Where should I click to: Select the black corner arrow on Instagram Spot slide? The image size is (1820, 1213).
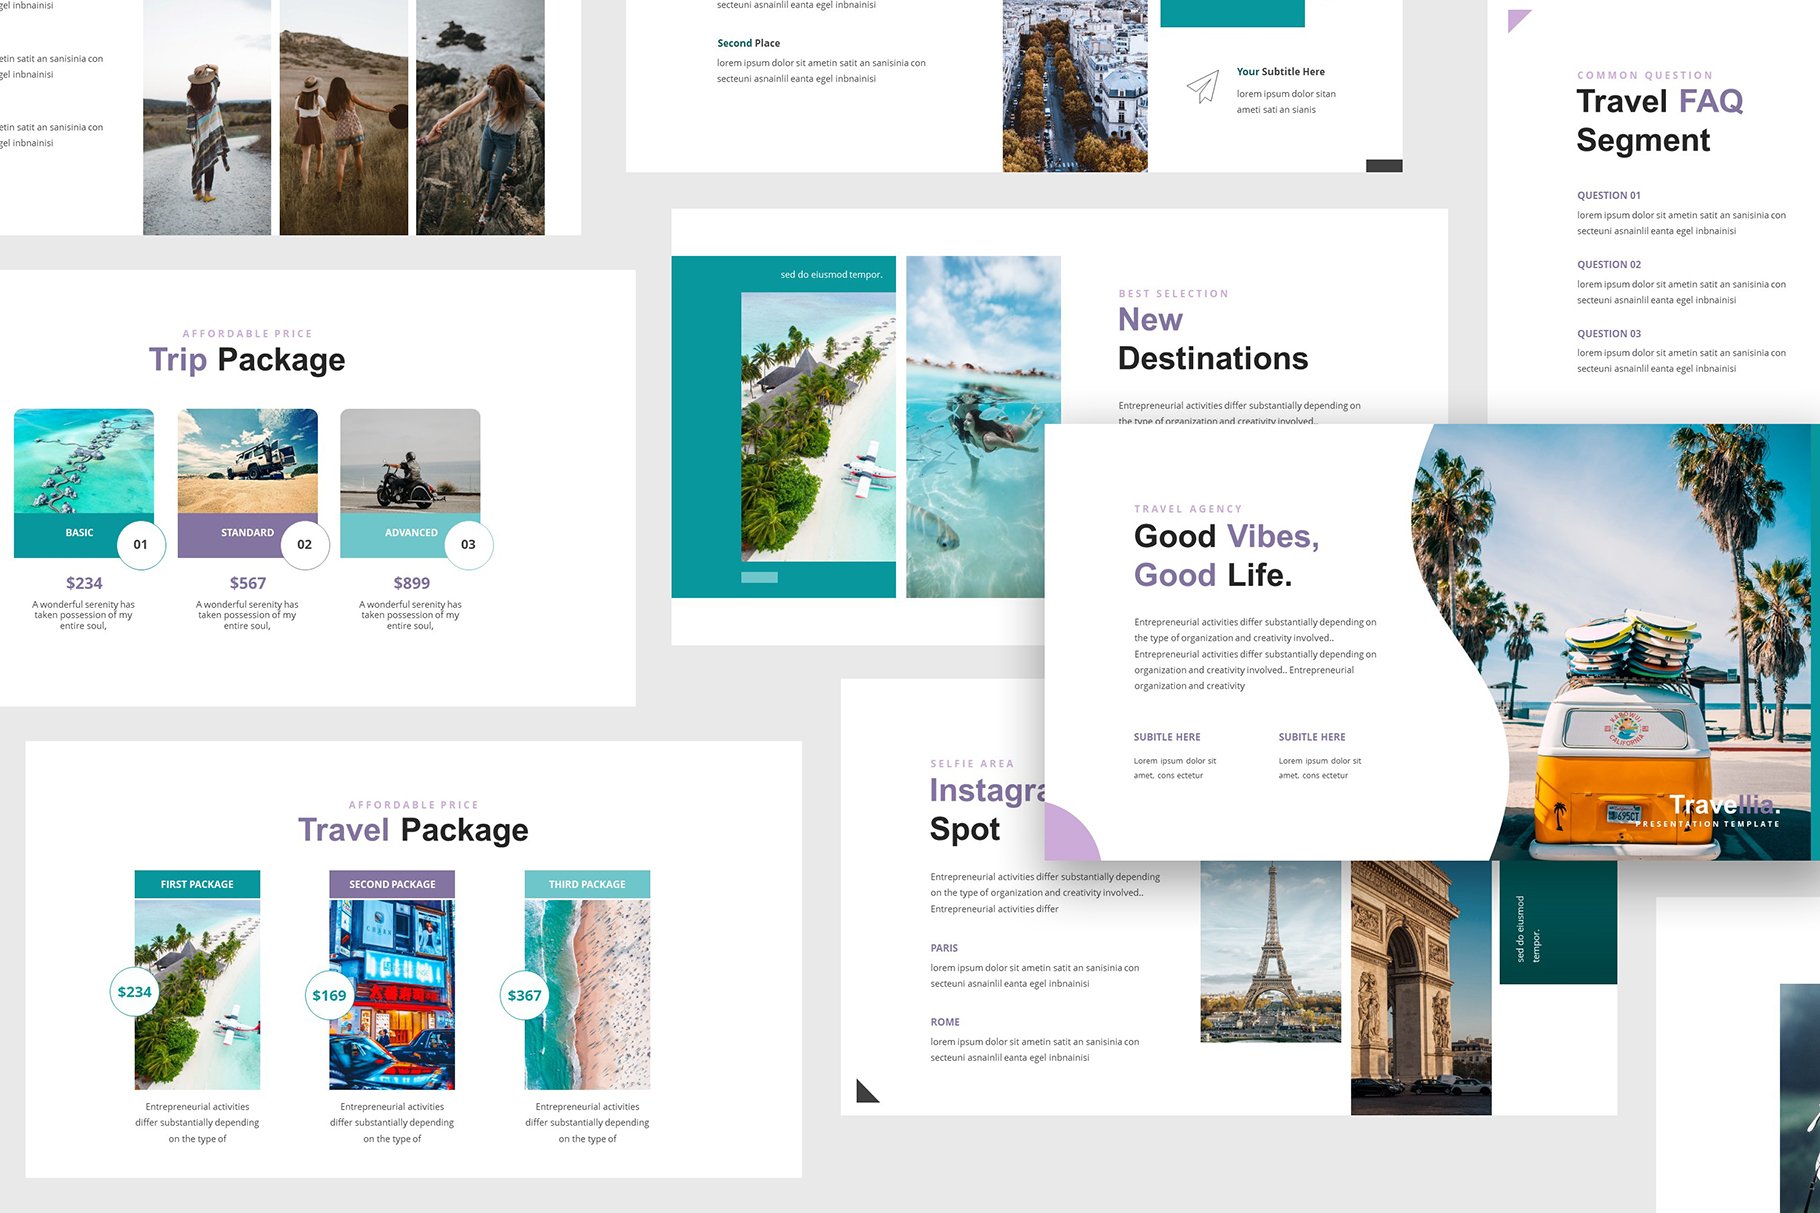(x=865, y=1094)
